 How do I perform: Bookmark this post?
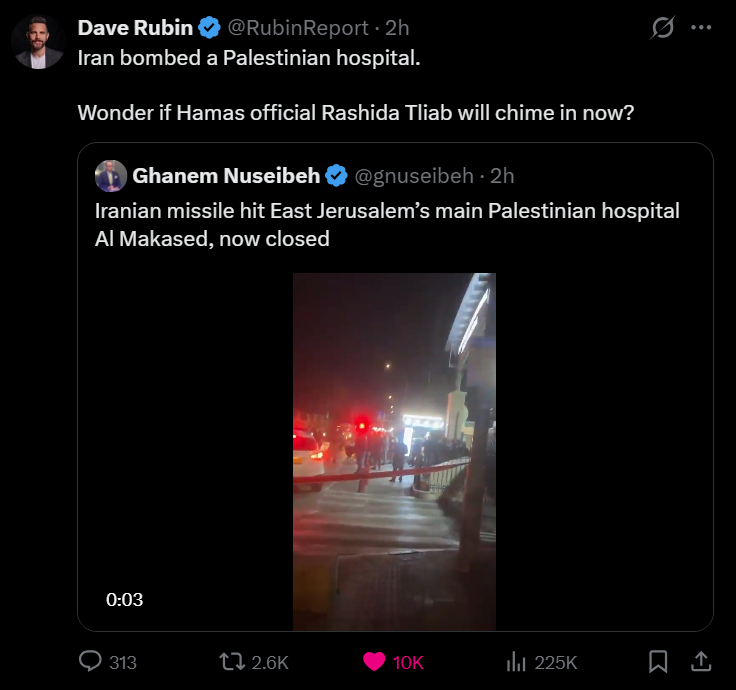tap(658, 662)
